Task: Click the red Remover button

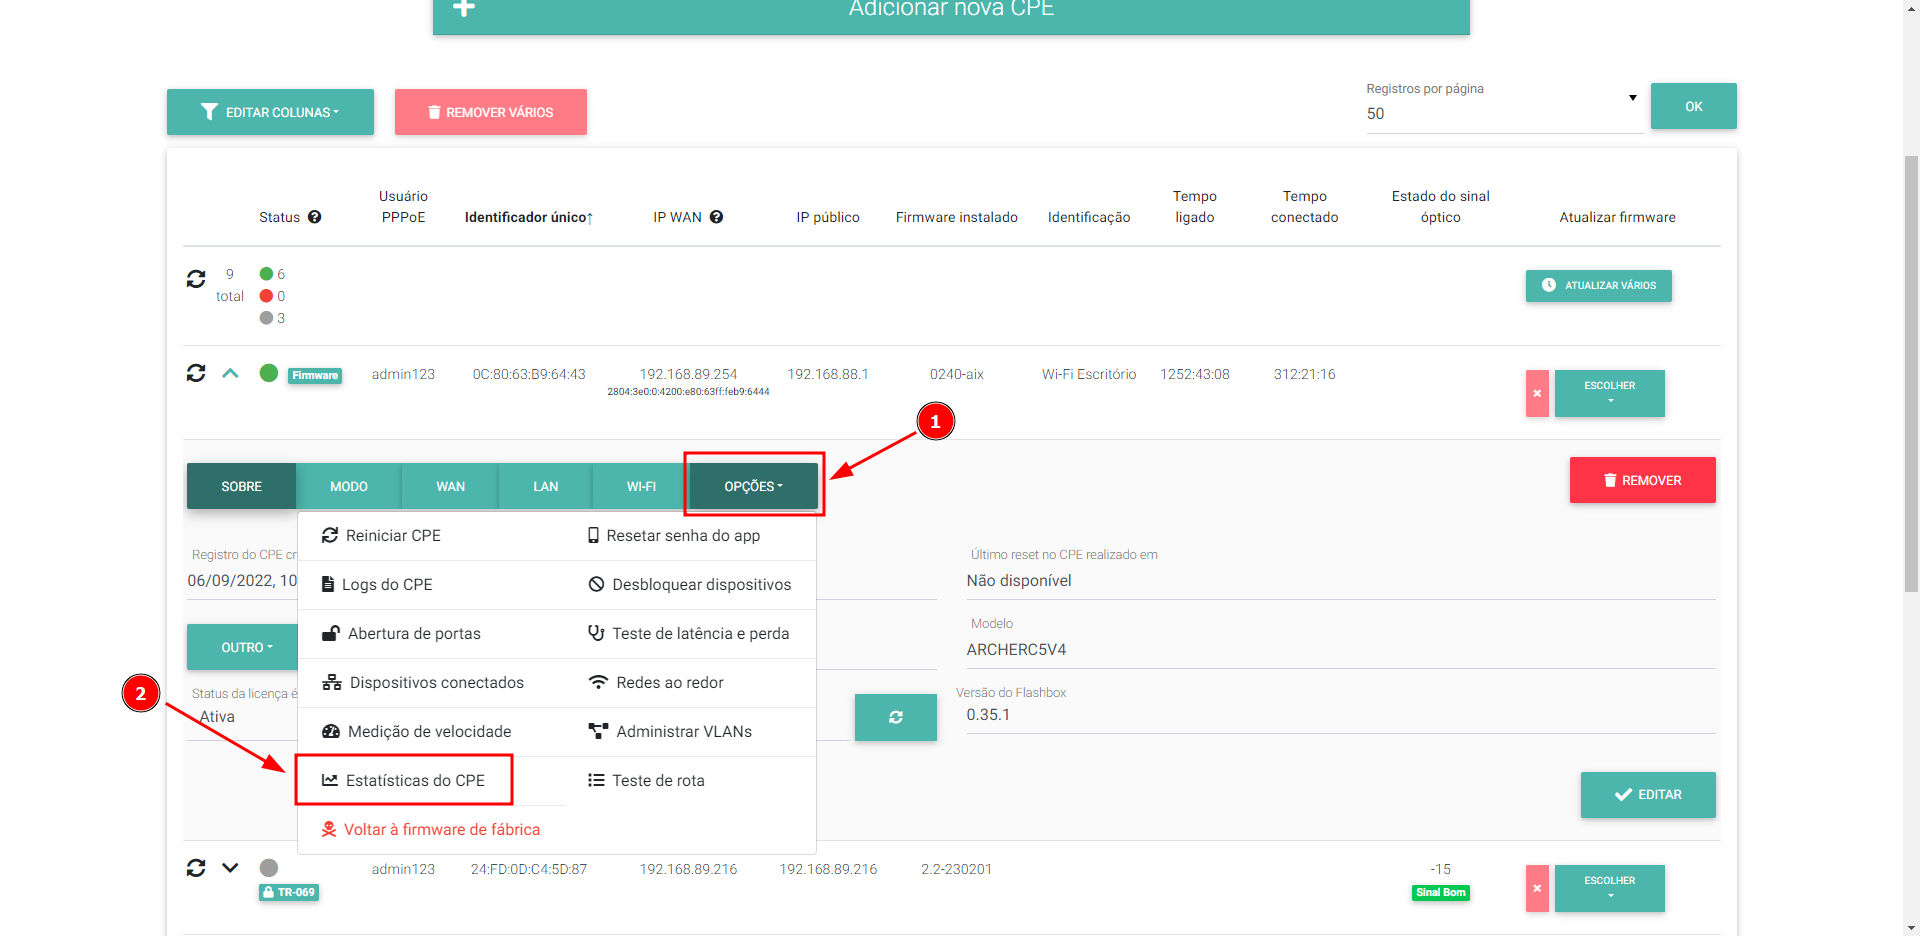Action: [1642, 480]
